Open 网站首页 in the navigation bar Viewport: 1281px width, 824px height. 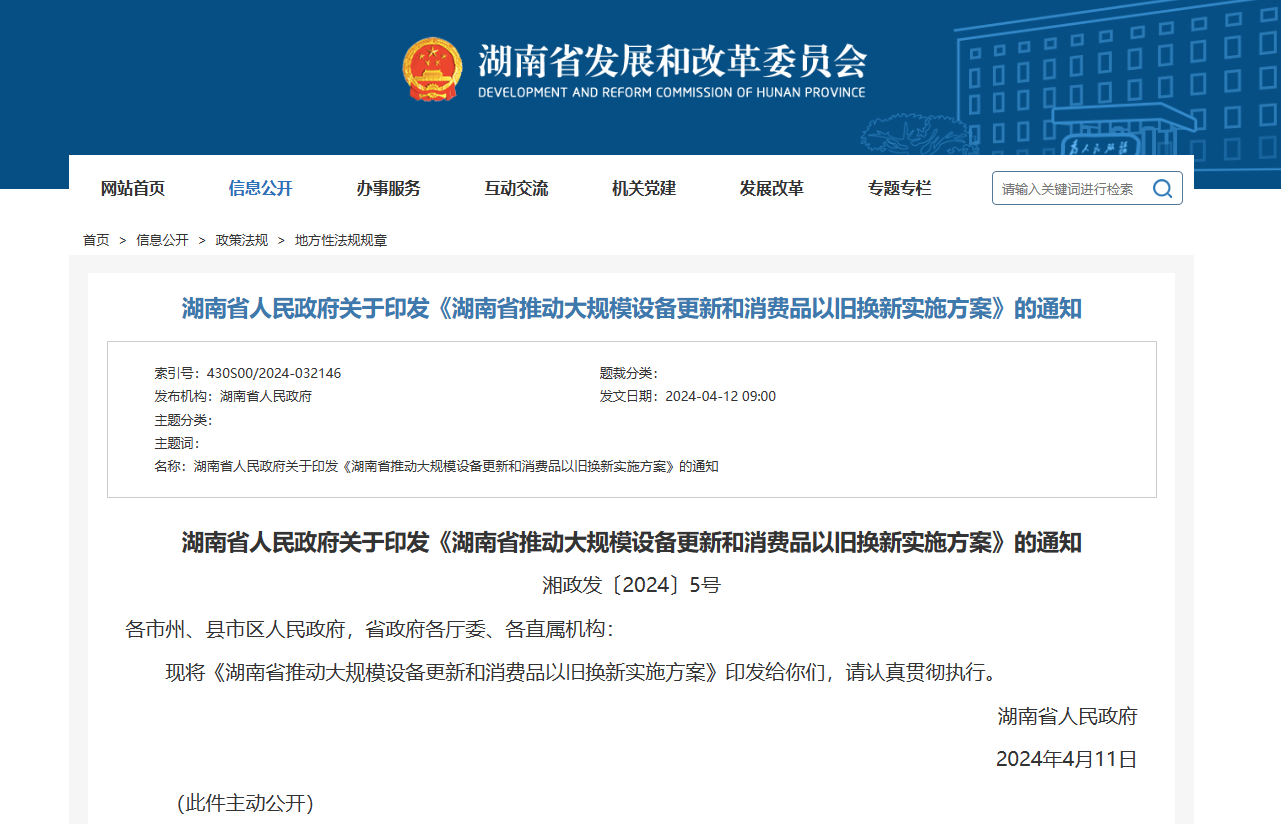tap(133, 188)
